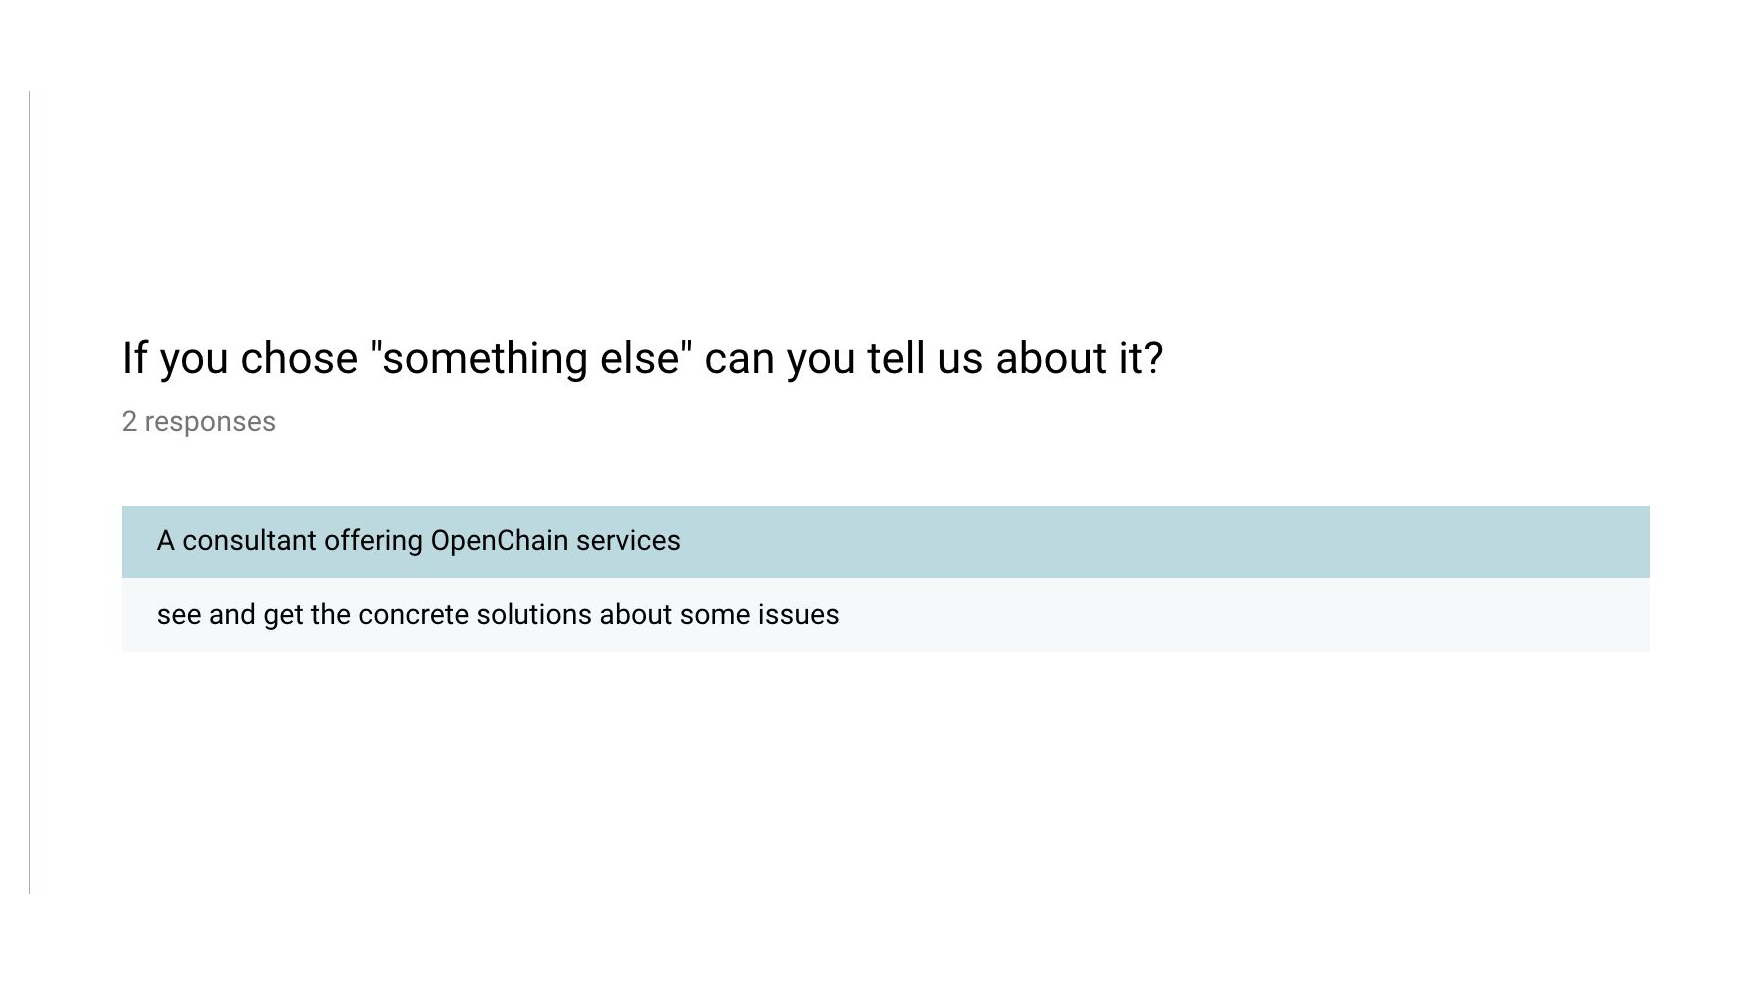Click the "2 responses" count label

click(x=199, y=422)
